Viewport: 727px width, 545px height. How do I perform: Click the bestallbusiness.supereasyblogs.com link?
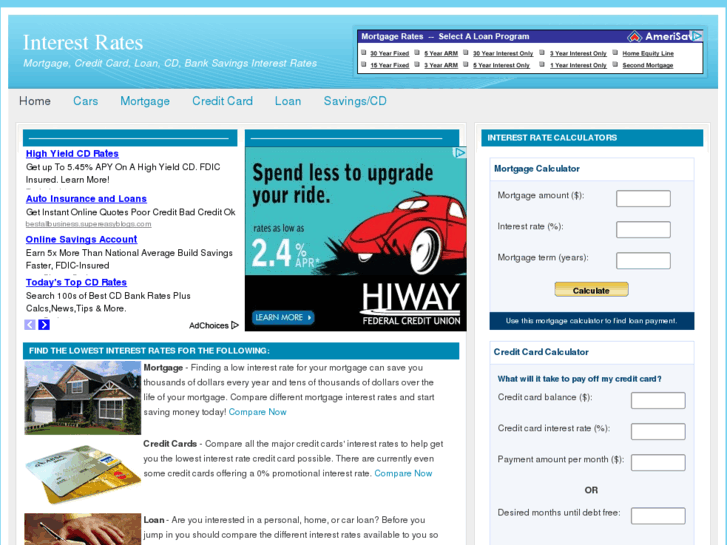tap(89, 224)
